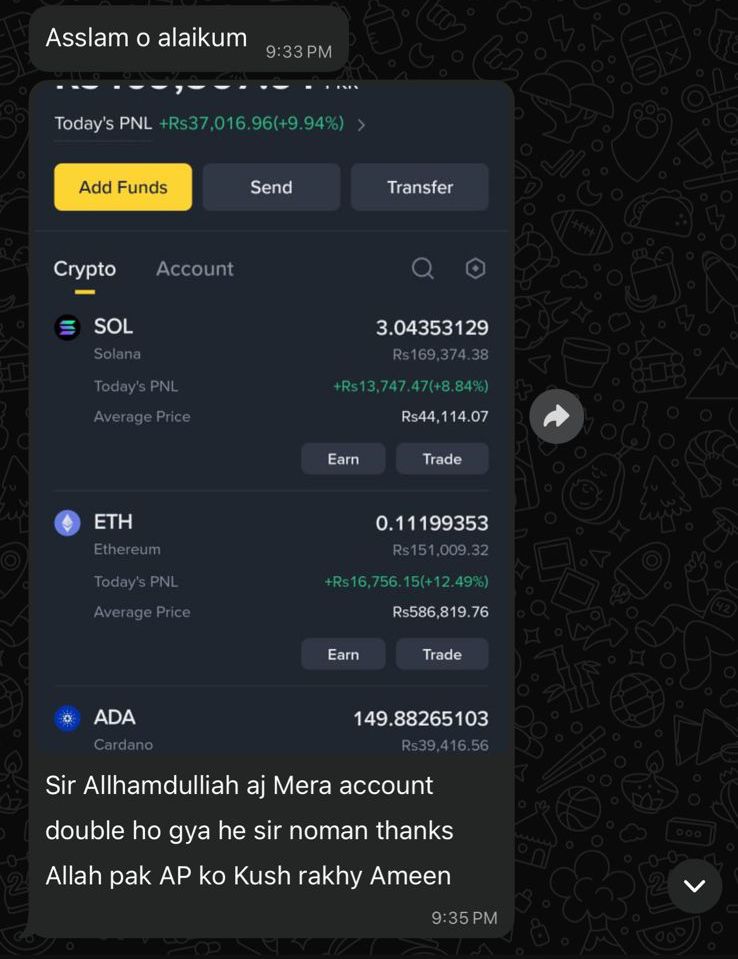The height and width of the screenshot is (959, 738).
Task: Tap the Cardano ADA coin logo
Action: tap(67, 718)
